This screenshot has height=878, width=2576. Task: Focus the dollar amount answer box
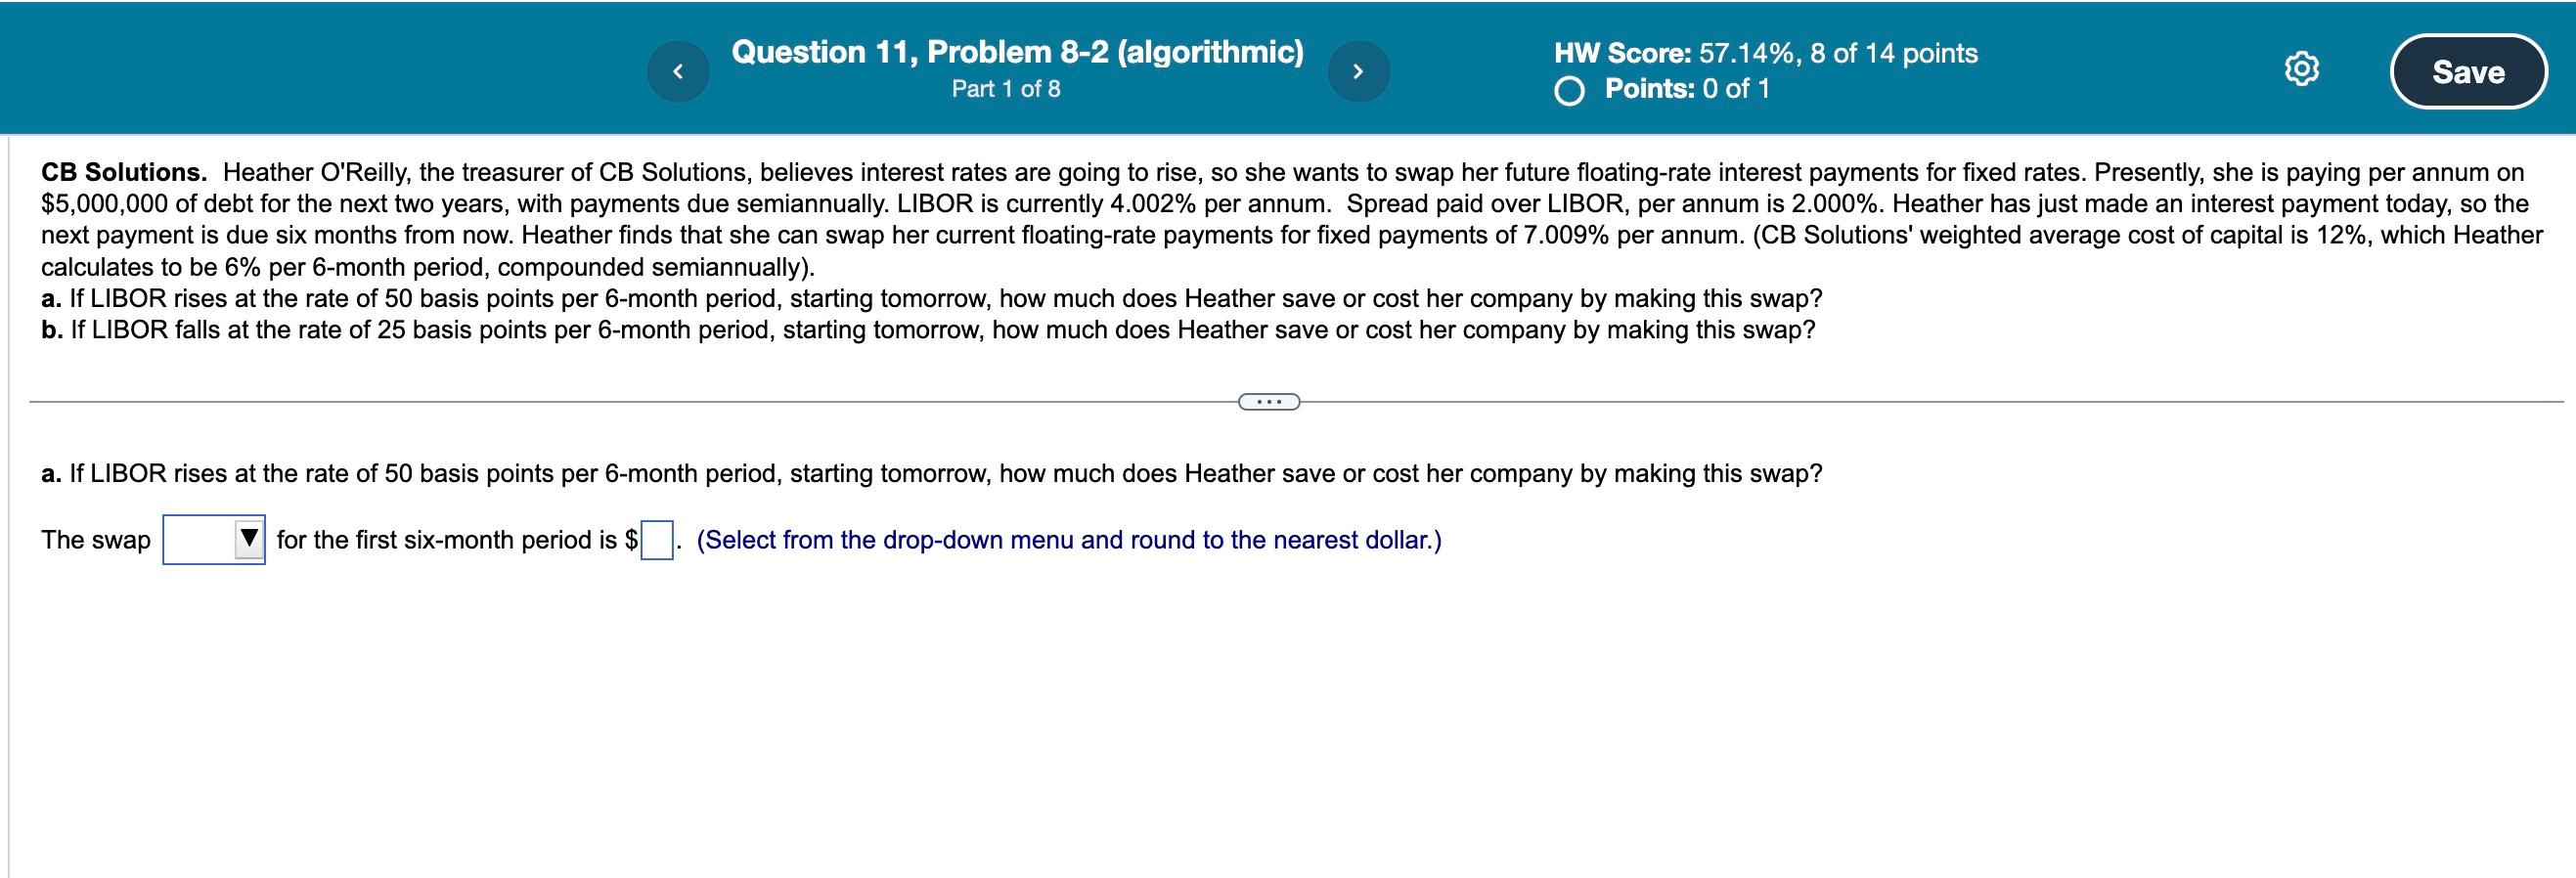pos(656,540)
